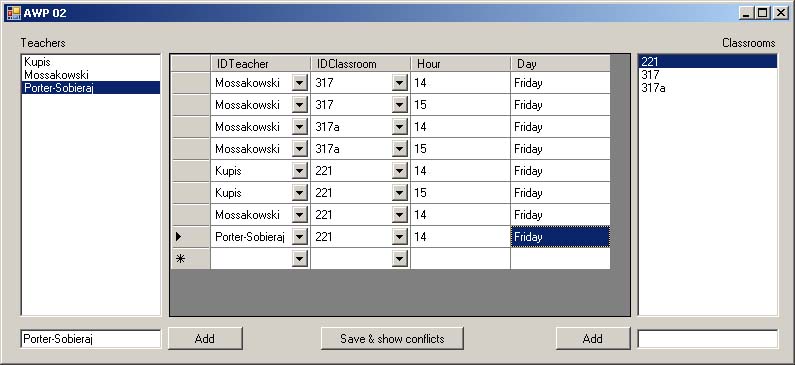Select classroom 317 in Classrooms list
The image size is (795, 365).
point(707,75)
